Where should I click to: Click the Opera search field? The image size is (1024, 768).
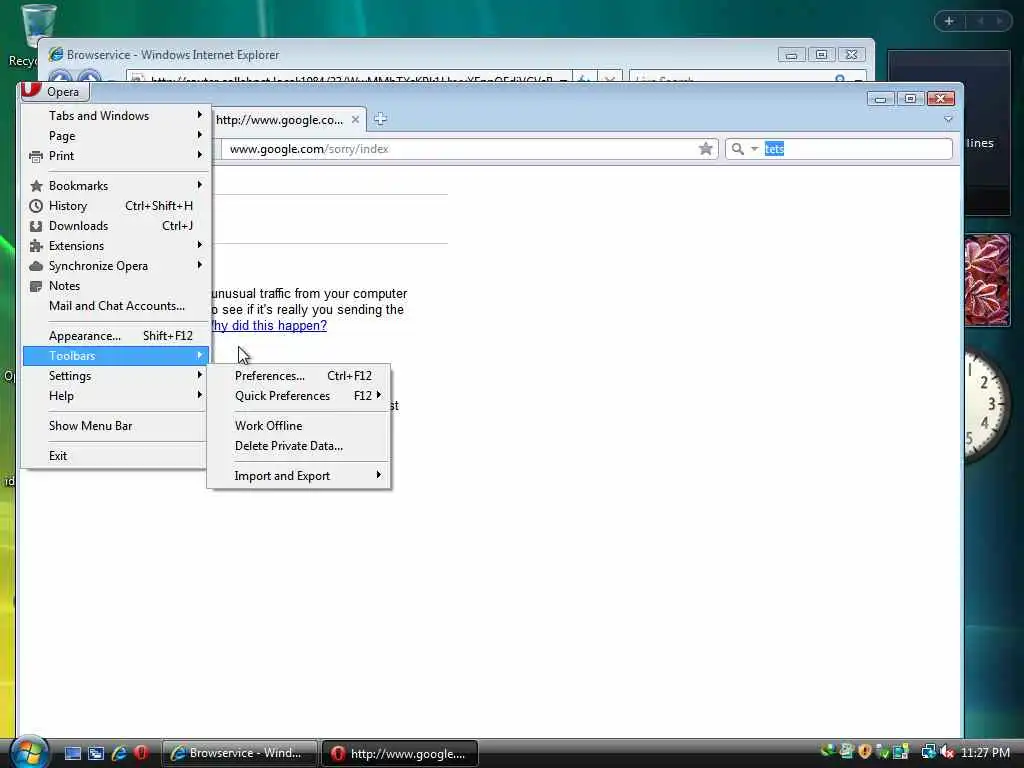click(x=857, y=149)
